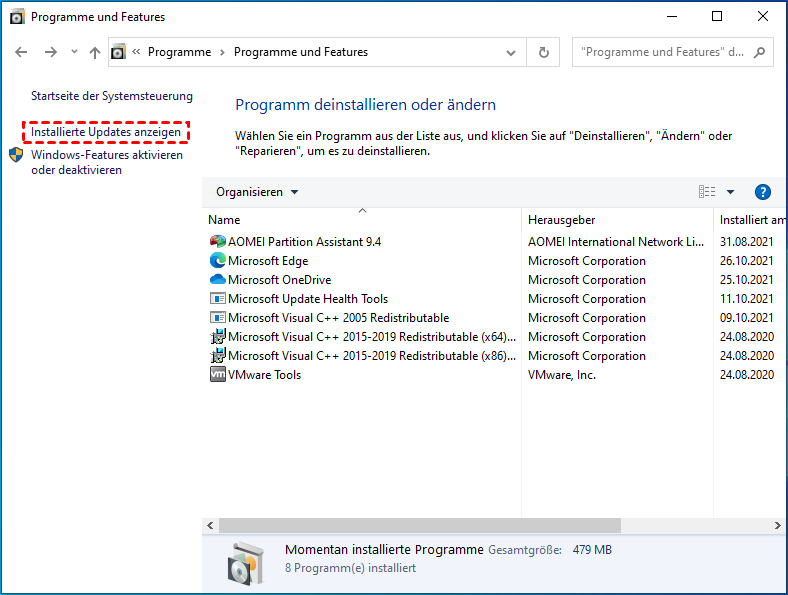This screenshot has width=788, height=595.
Task: Click the scrollbar right arrow
Action: pos(777,525)
